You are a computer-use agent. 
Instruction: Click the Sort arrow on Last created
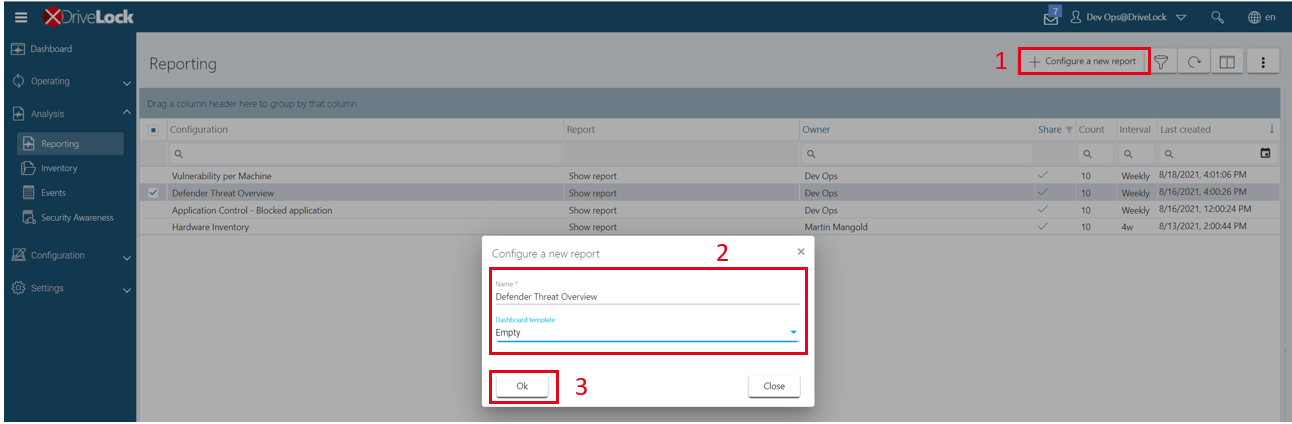click(1272, 130)
